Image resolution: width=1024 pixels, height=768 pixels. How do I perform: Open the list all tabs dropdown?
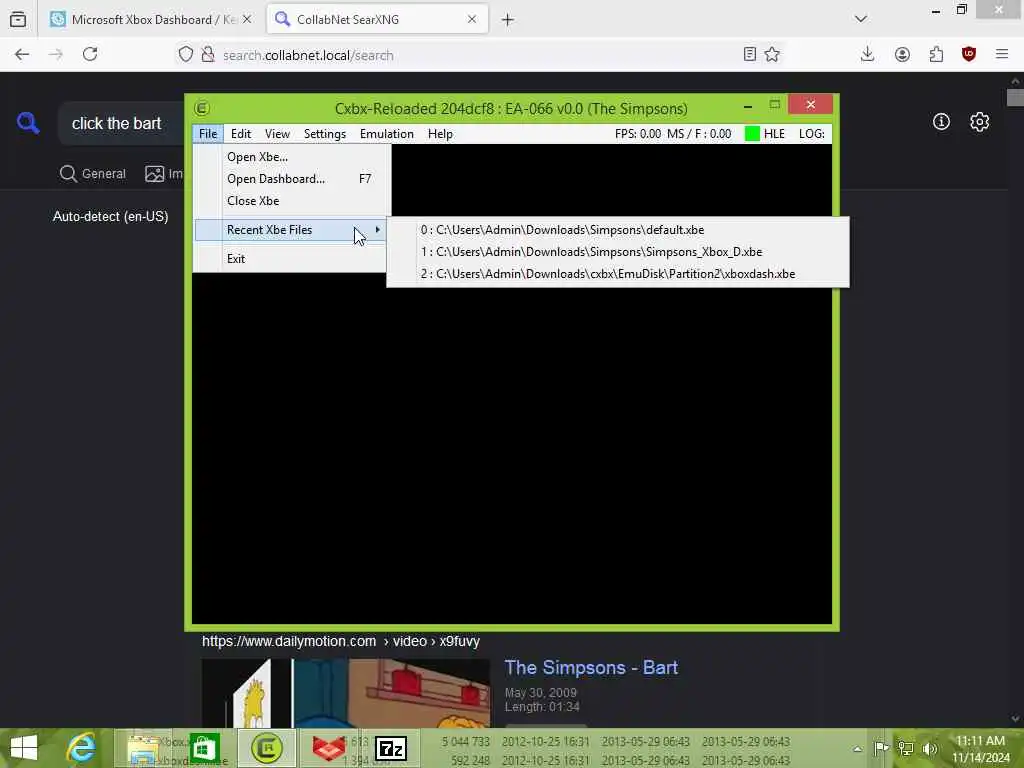(x=861, y=19)
